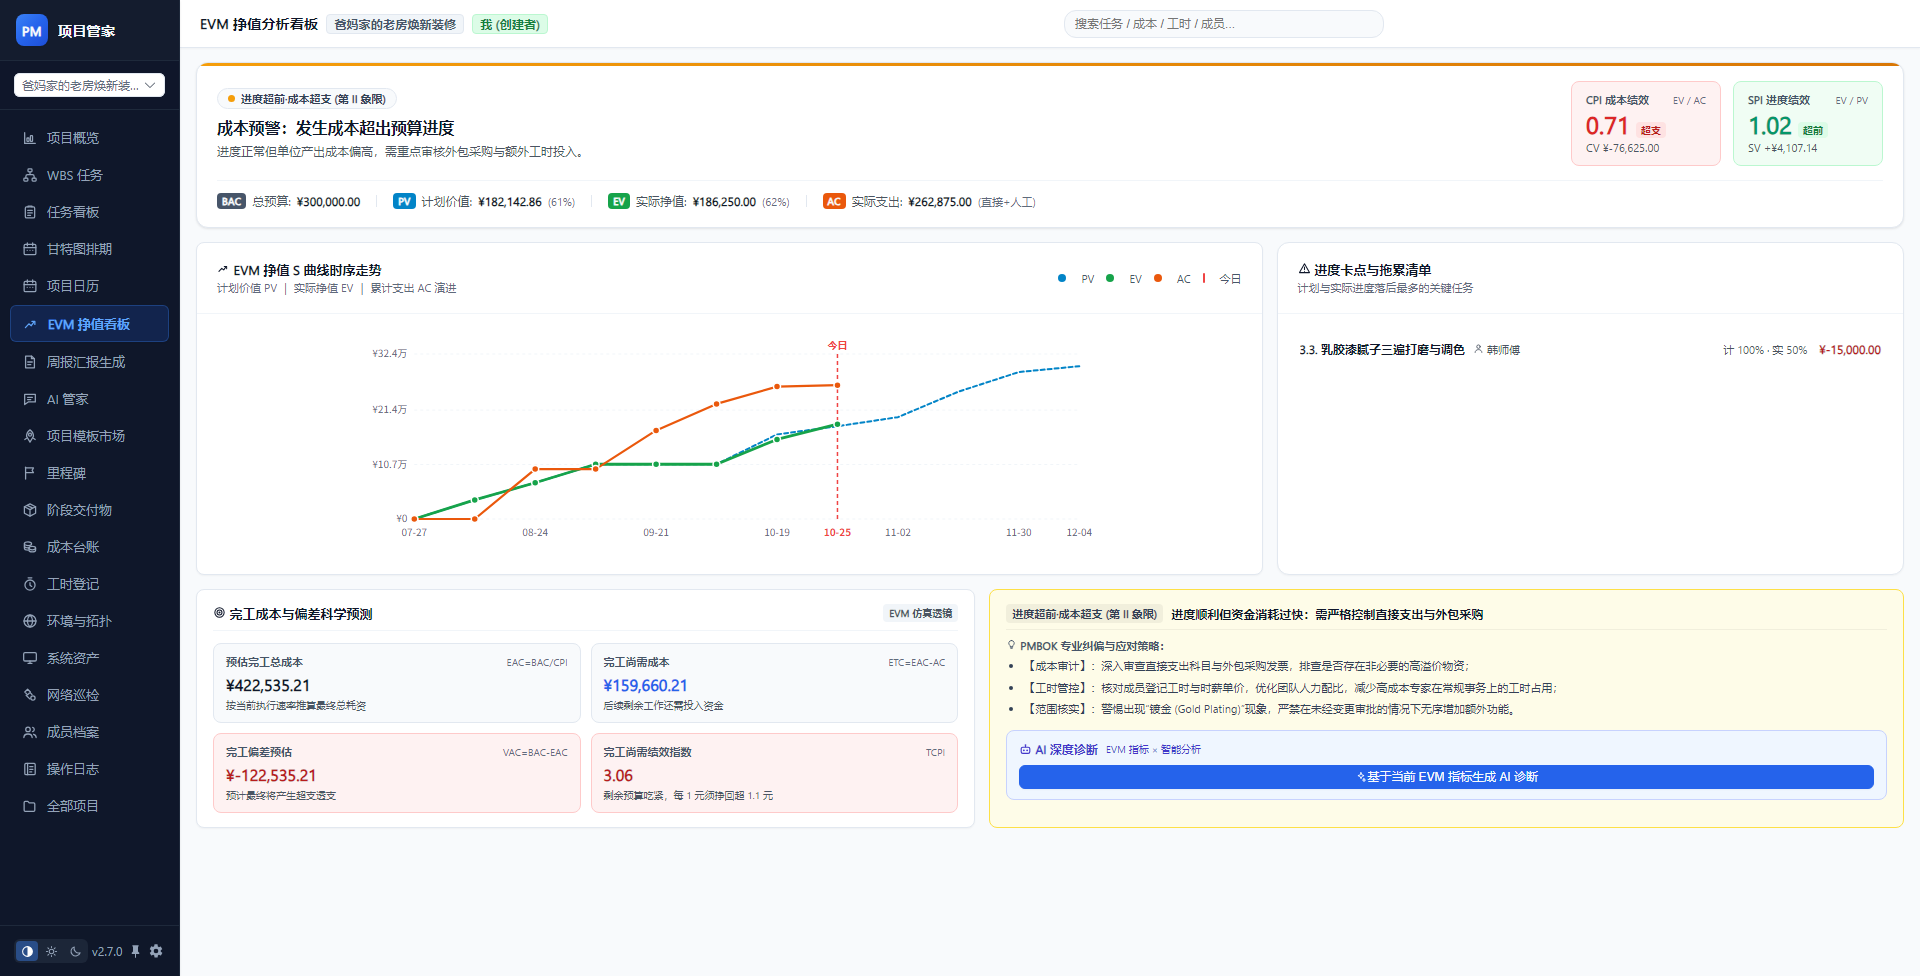The image size is (1920, 976).
Task: Click the 预估完工总成本 card
Action: (x=397, y=683)
